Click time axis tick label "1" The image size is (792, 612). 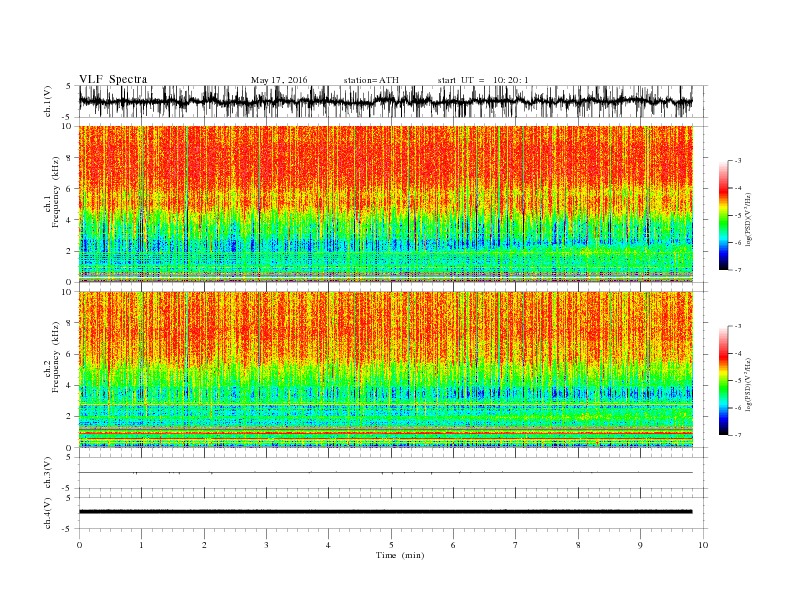[141, 545]
